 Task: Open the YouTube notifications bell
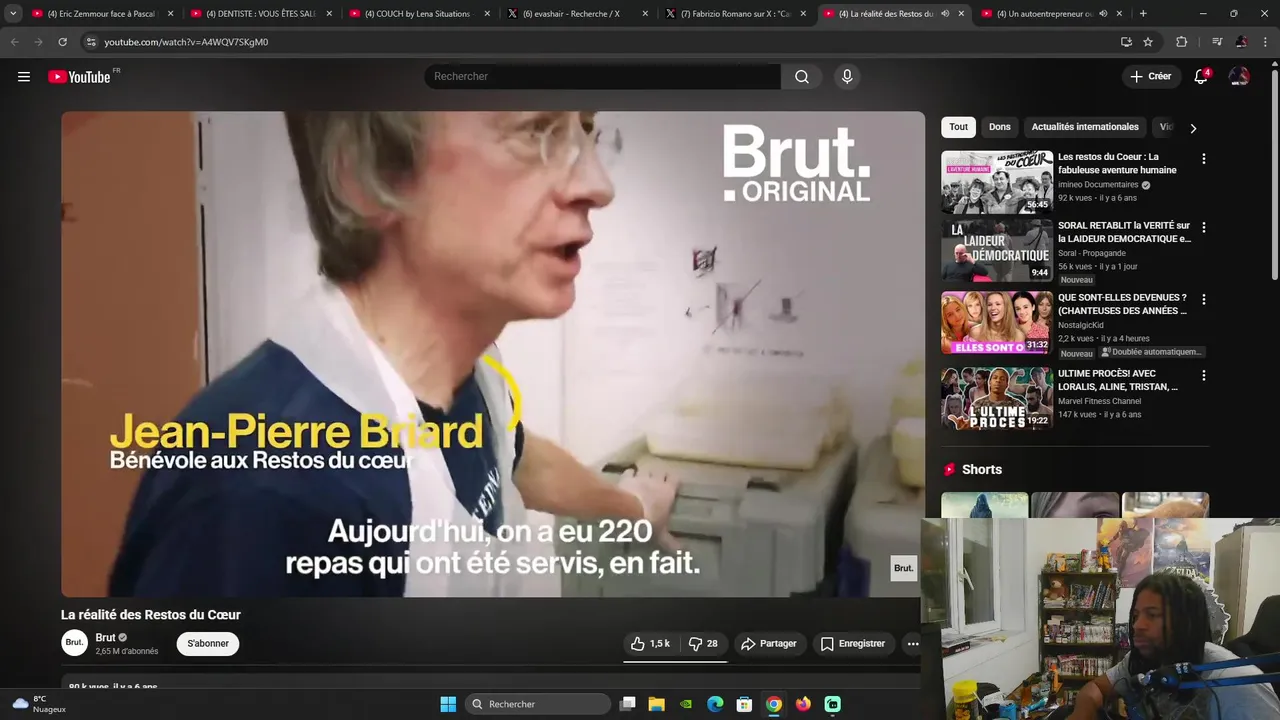[x=1201, y=77]
